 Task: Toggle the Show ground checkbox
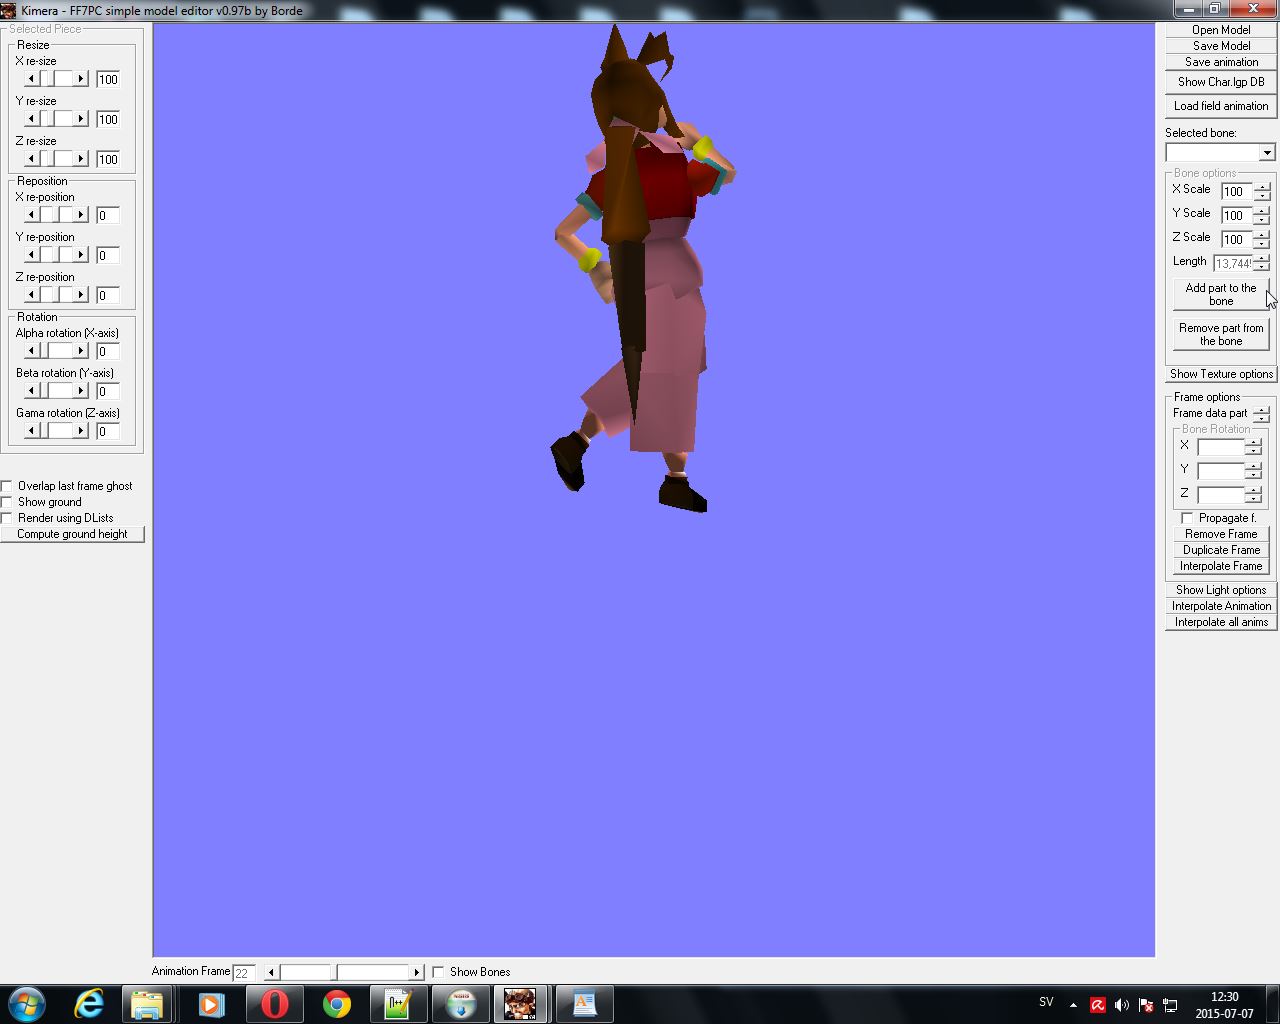pyautogui.click(x=7, y=502)
